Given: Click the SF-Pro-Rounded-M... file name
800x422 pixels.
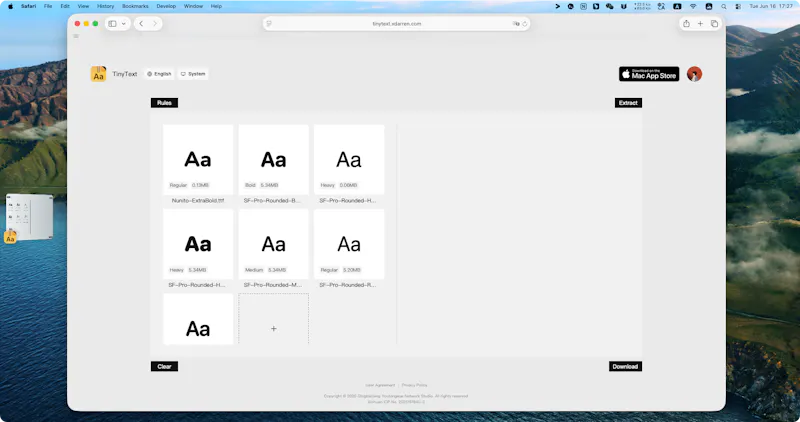Looking at the screenshot, I should tap(273, 285).
